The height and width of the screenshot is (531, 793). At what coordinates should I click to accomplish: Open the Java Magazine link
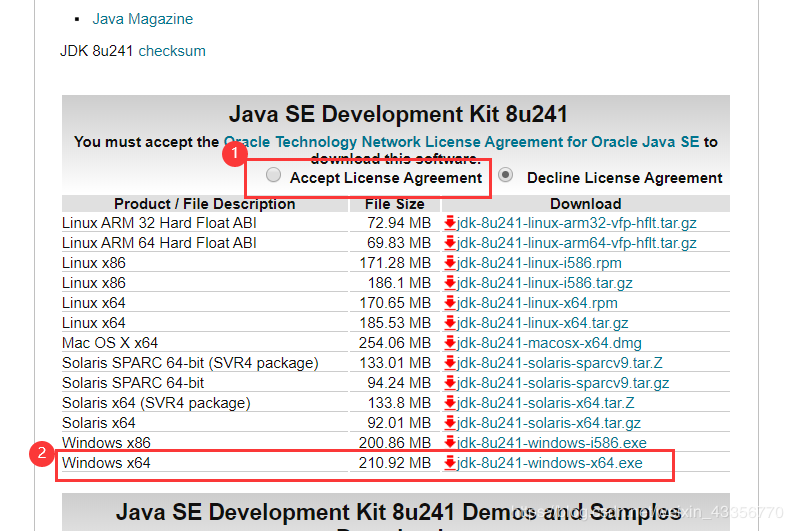[143, 19]
